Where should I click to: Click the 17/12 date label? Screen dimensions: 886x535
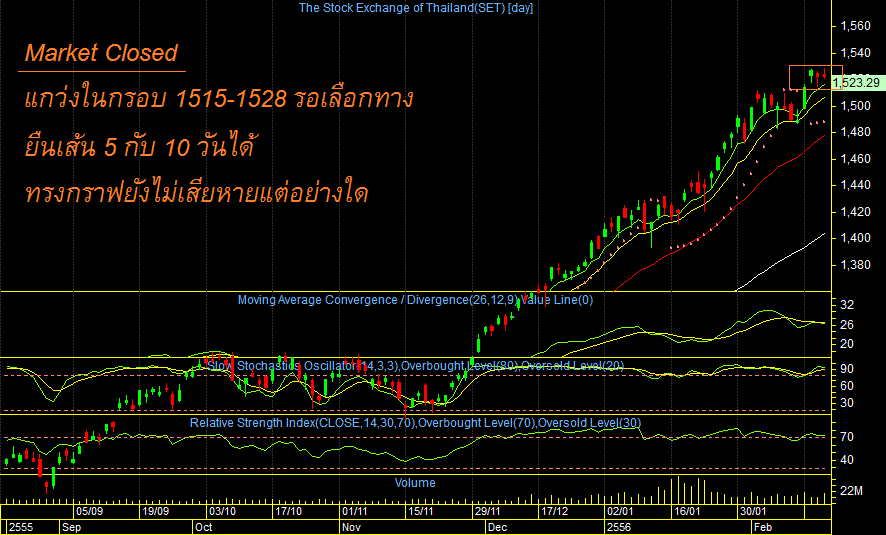(x=554, y=511)
